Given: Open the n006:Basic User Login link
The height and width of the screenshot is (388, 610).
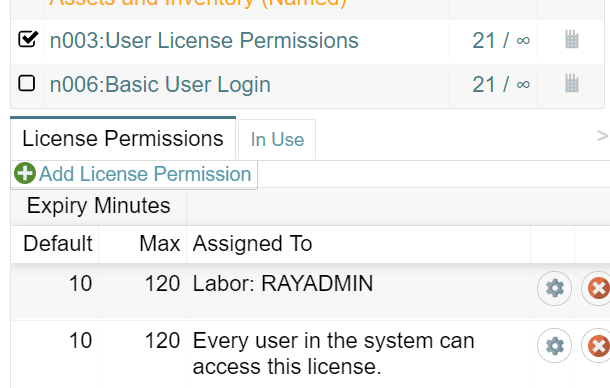Looking at the screenshot, I should (160, 84).
